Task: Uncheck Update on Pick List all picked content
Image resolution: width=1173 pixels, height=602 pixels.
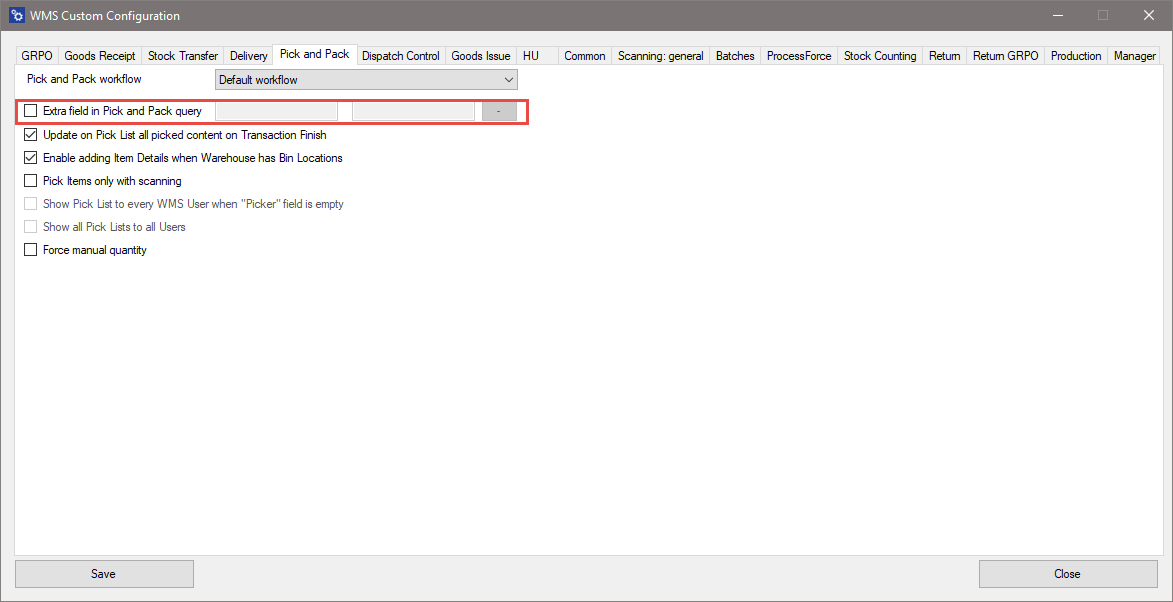Action: pyautogui.click(x=31, y=135)
